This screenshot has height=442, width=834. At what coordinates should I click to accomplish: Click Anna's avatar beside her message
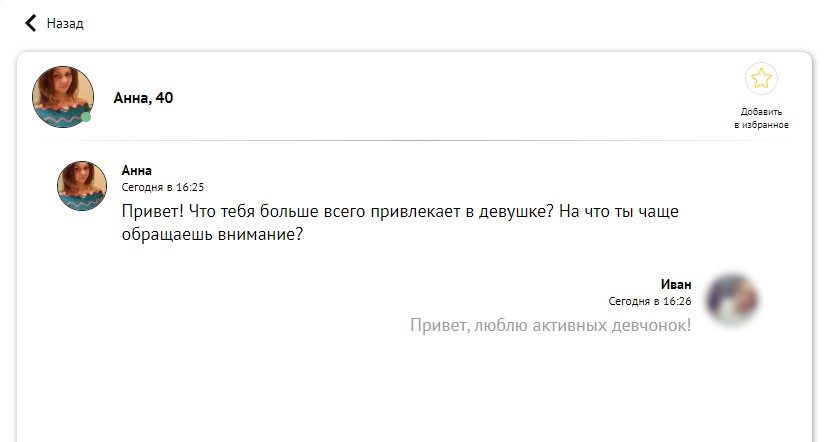(82, 185)
